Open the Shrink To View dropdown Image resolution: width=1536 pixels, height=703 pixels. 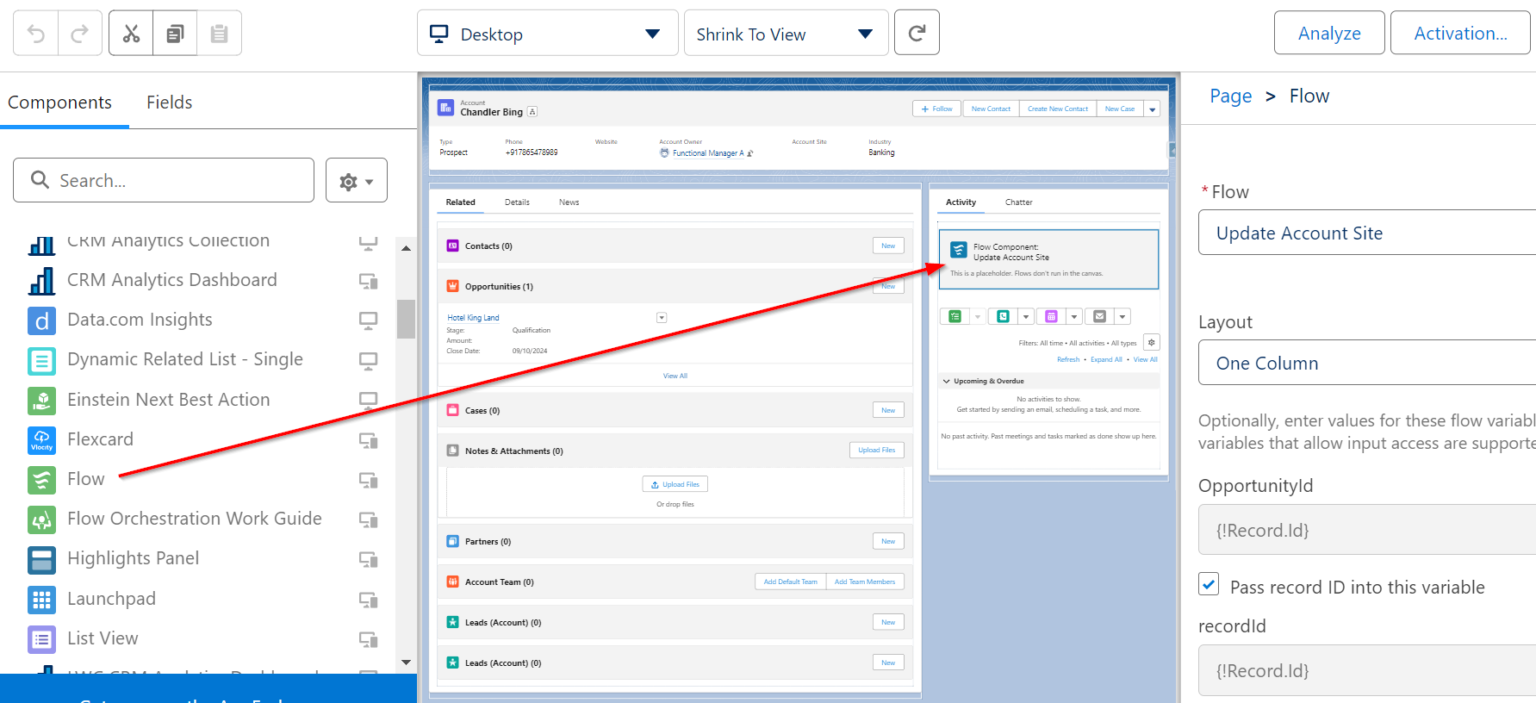click(x=785, y=34)
